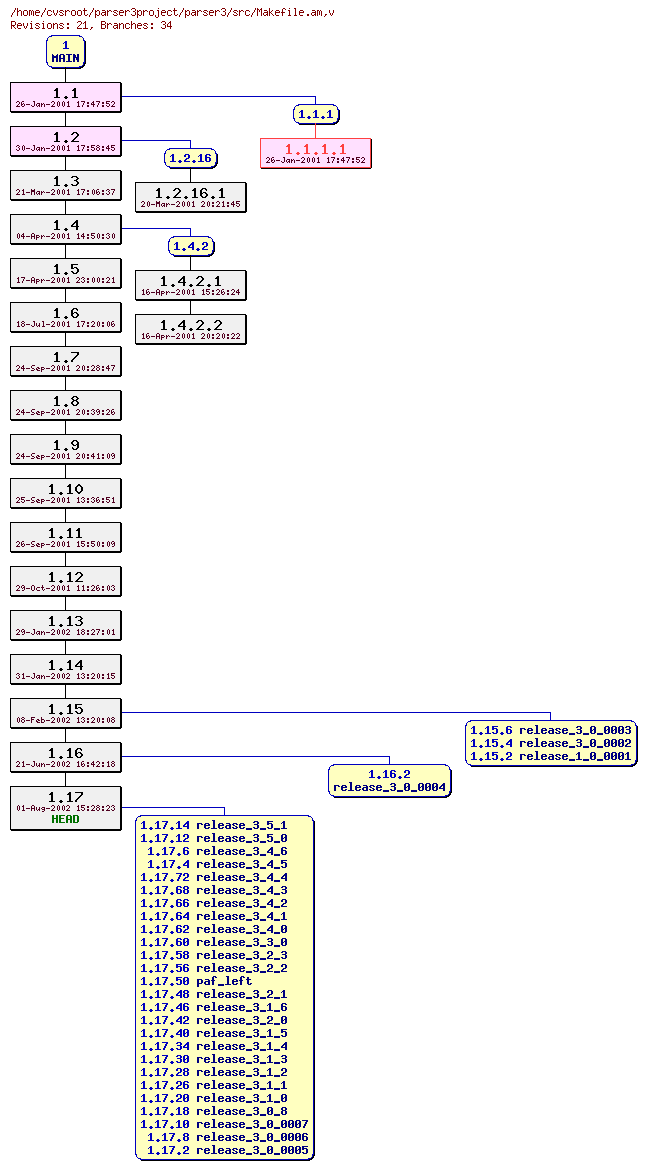Open revision 1.4 box

pos(66,230)
